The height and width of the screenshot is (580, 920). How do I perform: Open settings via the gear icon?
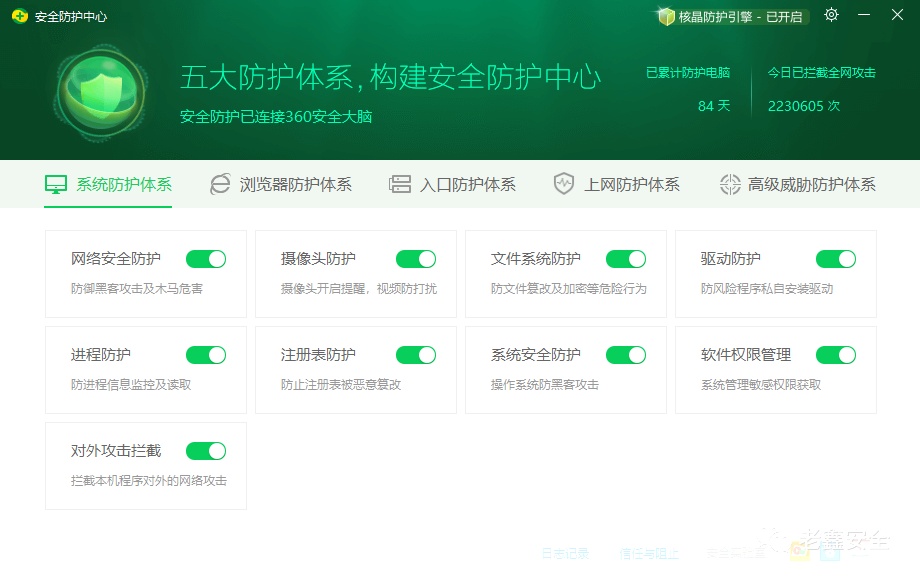point(831,15)
